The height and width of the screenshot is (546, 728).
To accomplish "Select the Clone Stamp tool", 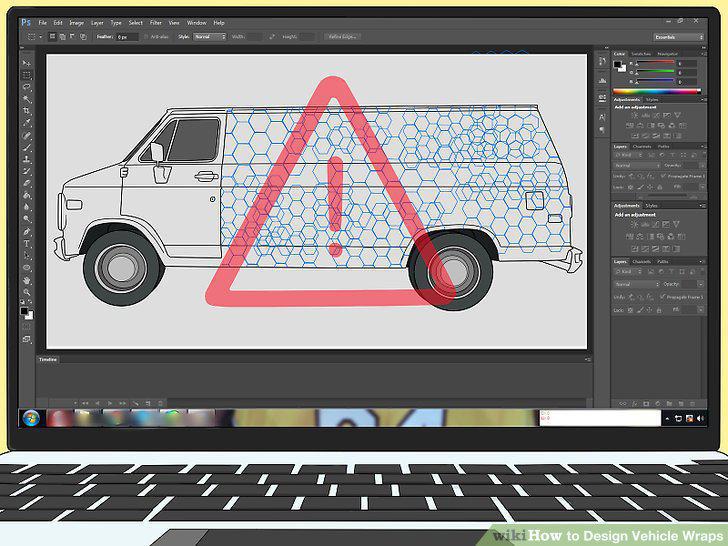I will coord(26,159).
